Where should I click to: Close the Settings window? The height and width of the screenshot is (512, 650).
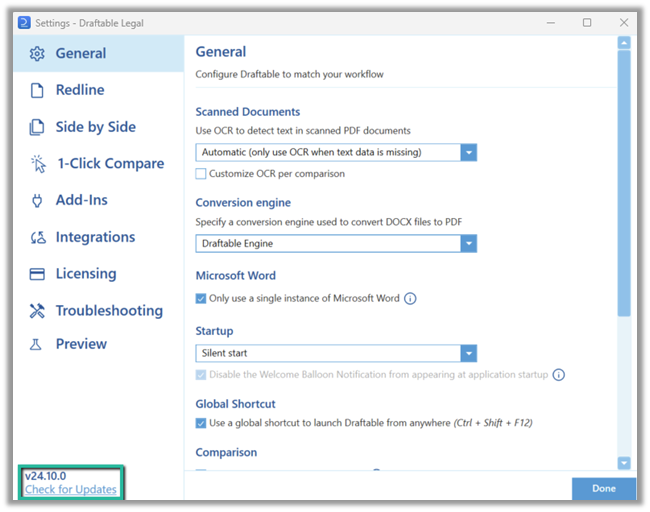624,23
